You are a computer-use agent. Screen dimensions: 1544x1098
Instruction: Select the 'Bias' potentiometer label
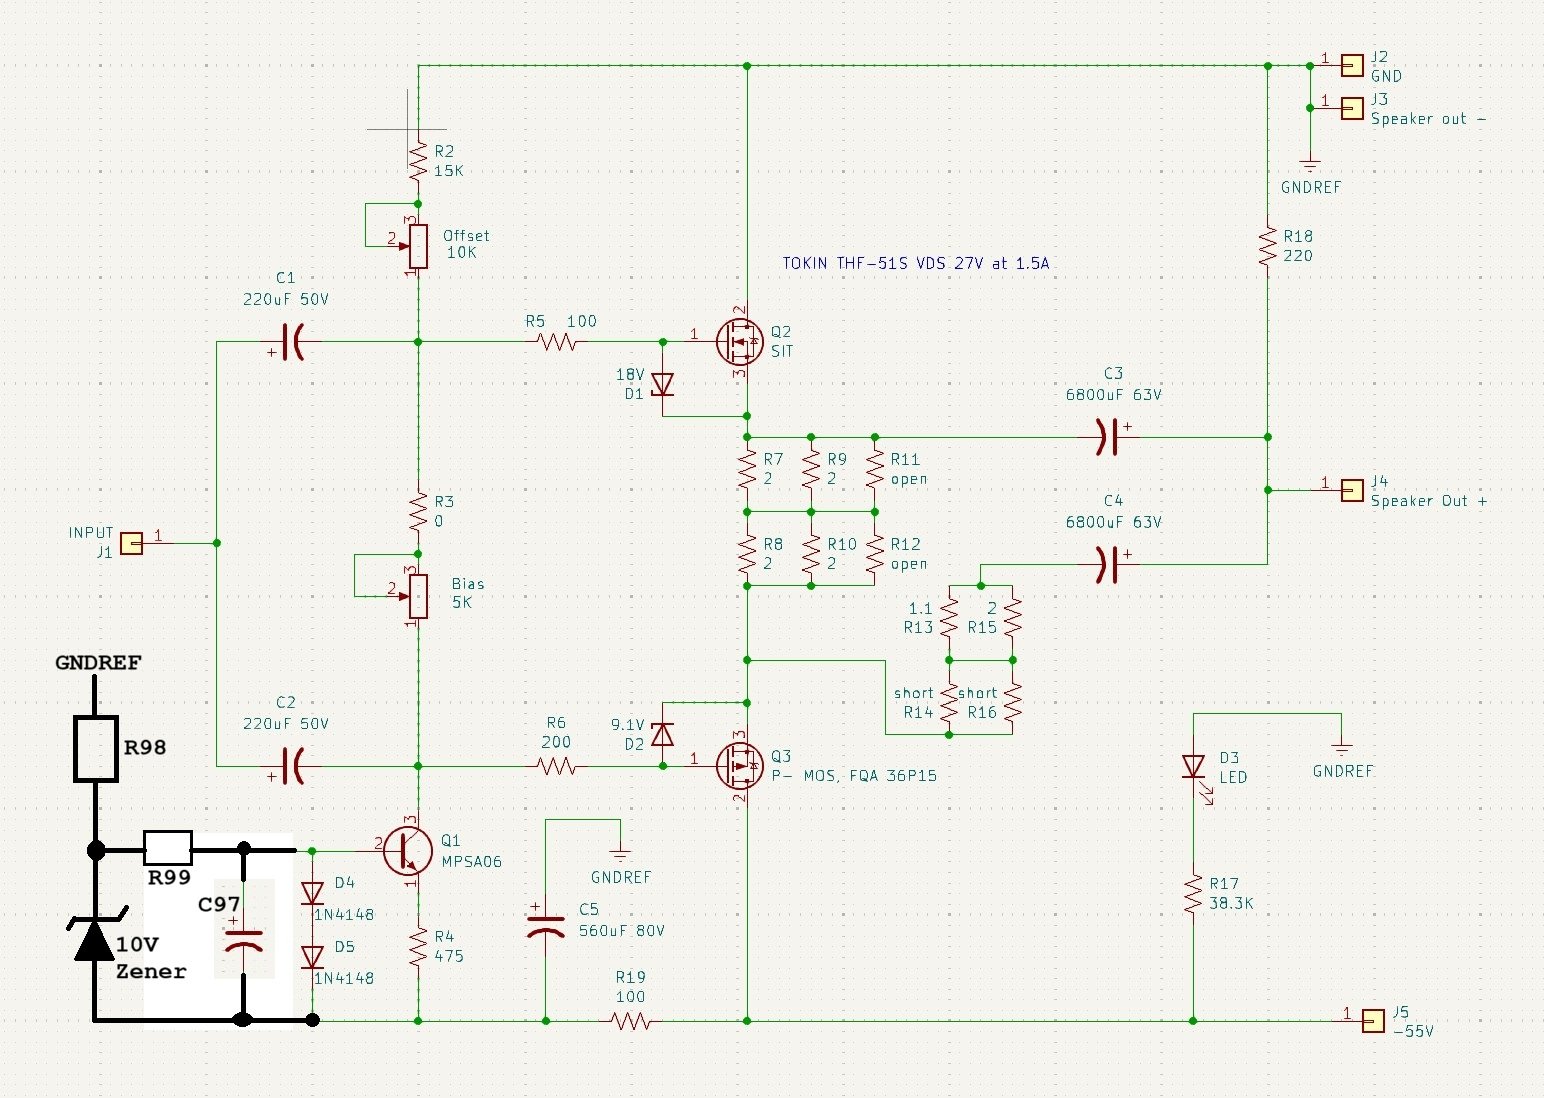[468, 584]
